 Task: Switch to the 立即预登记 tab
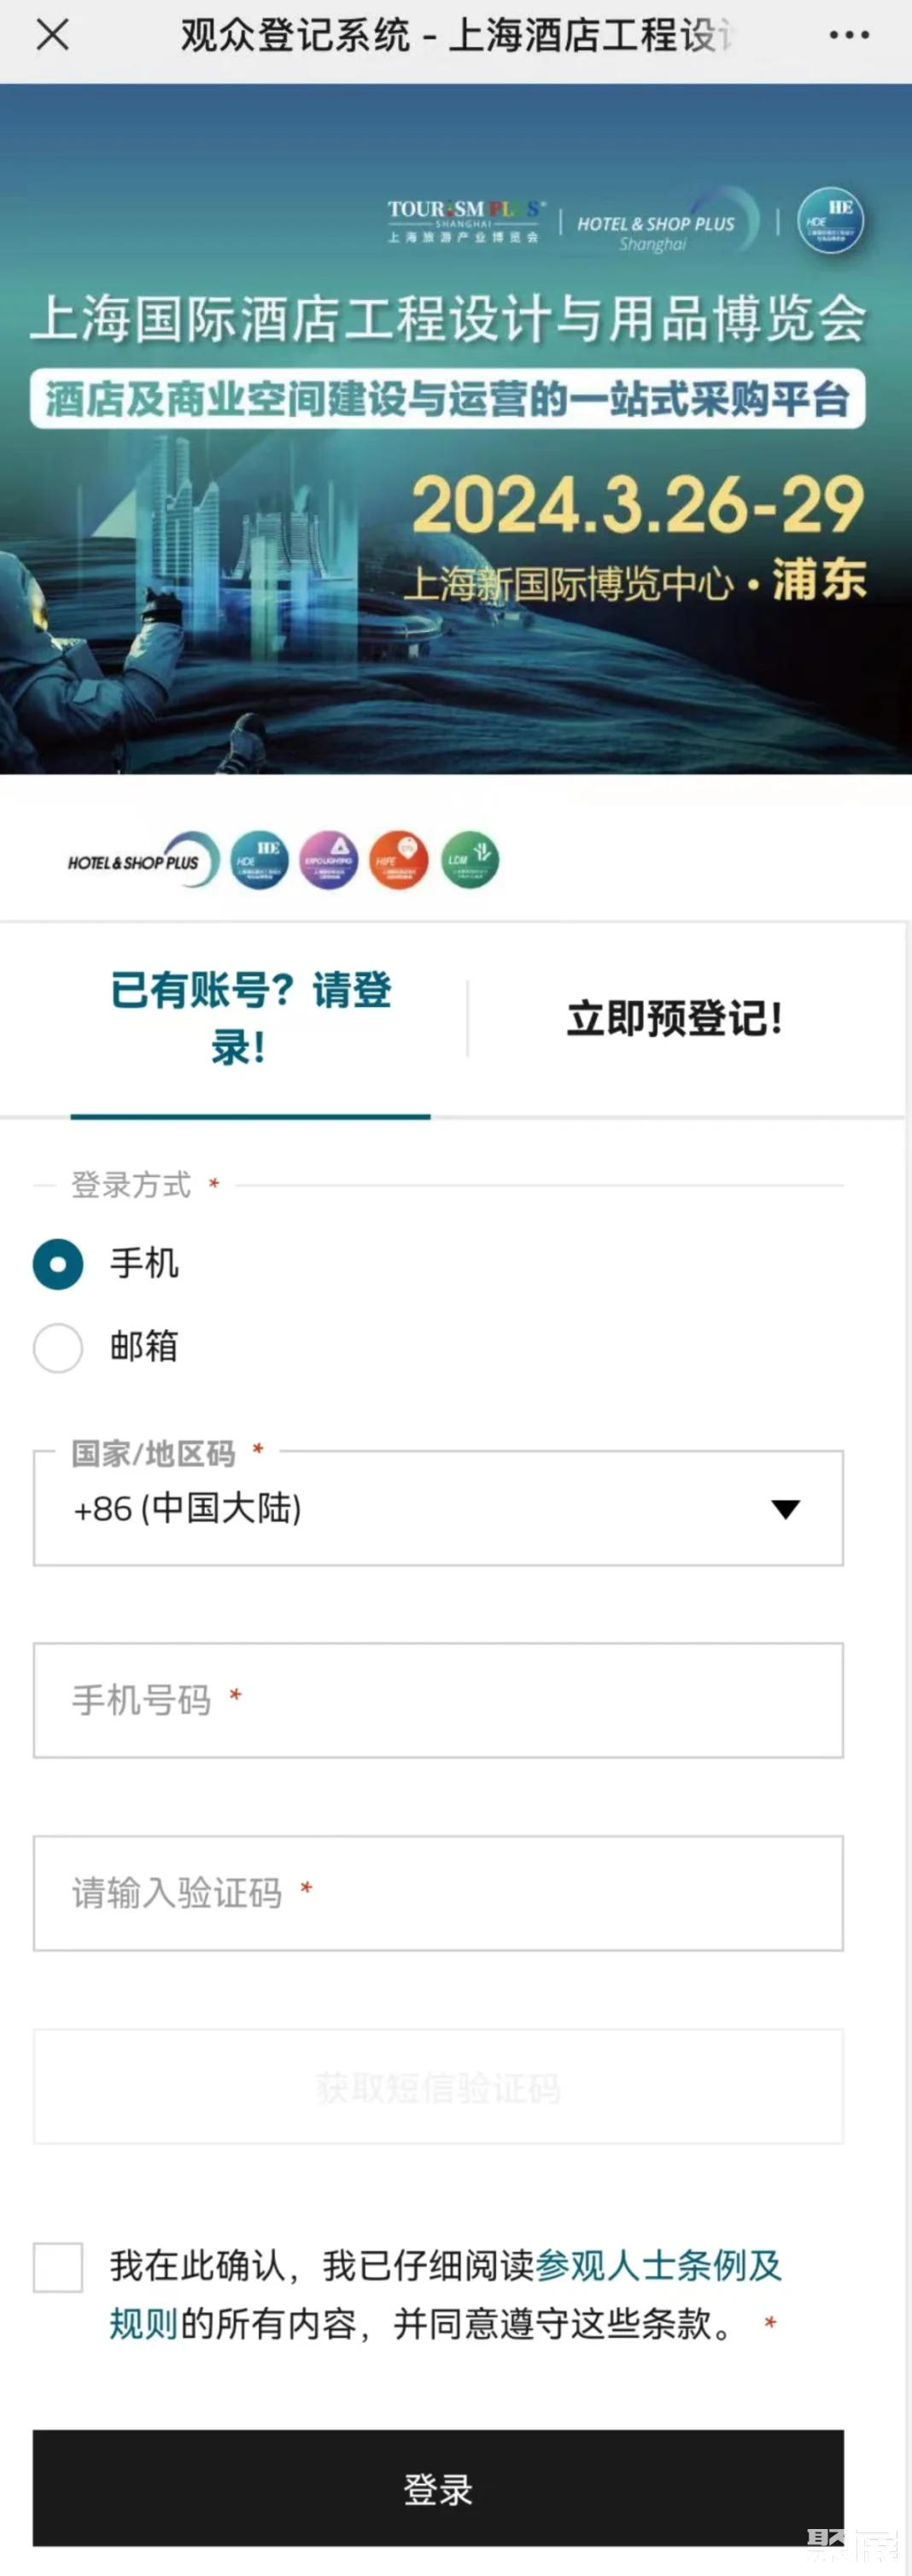coord(675,1021)
